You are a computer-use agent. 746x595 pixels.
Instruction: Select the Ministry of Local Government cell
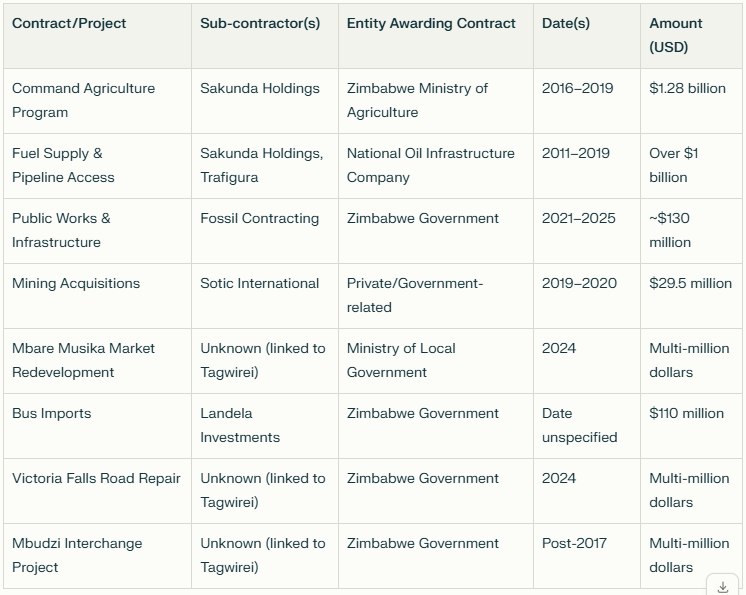coord(401,360)
